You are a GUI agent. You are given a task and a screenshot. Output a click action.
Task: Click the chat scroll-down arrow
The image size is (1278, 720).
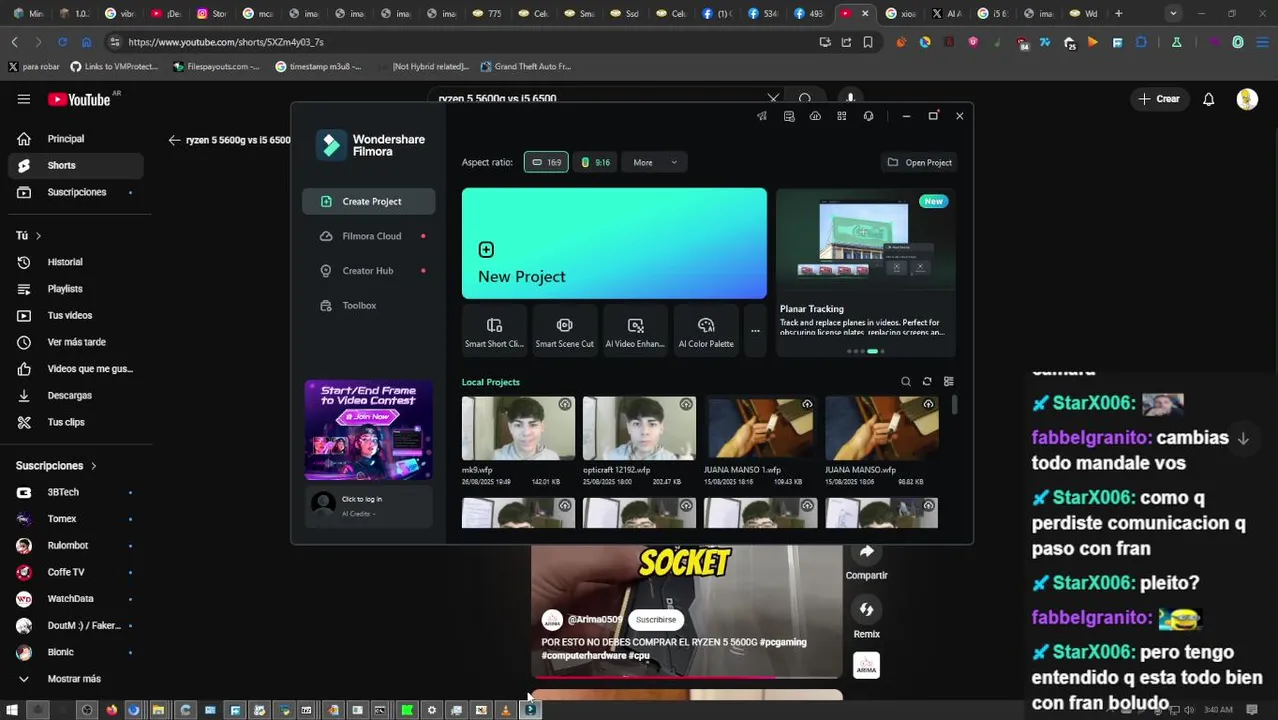click(1243, 439)
